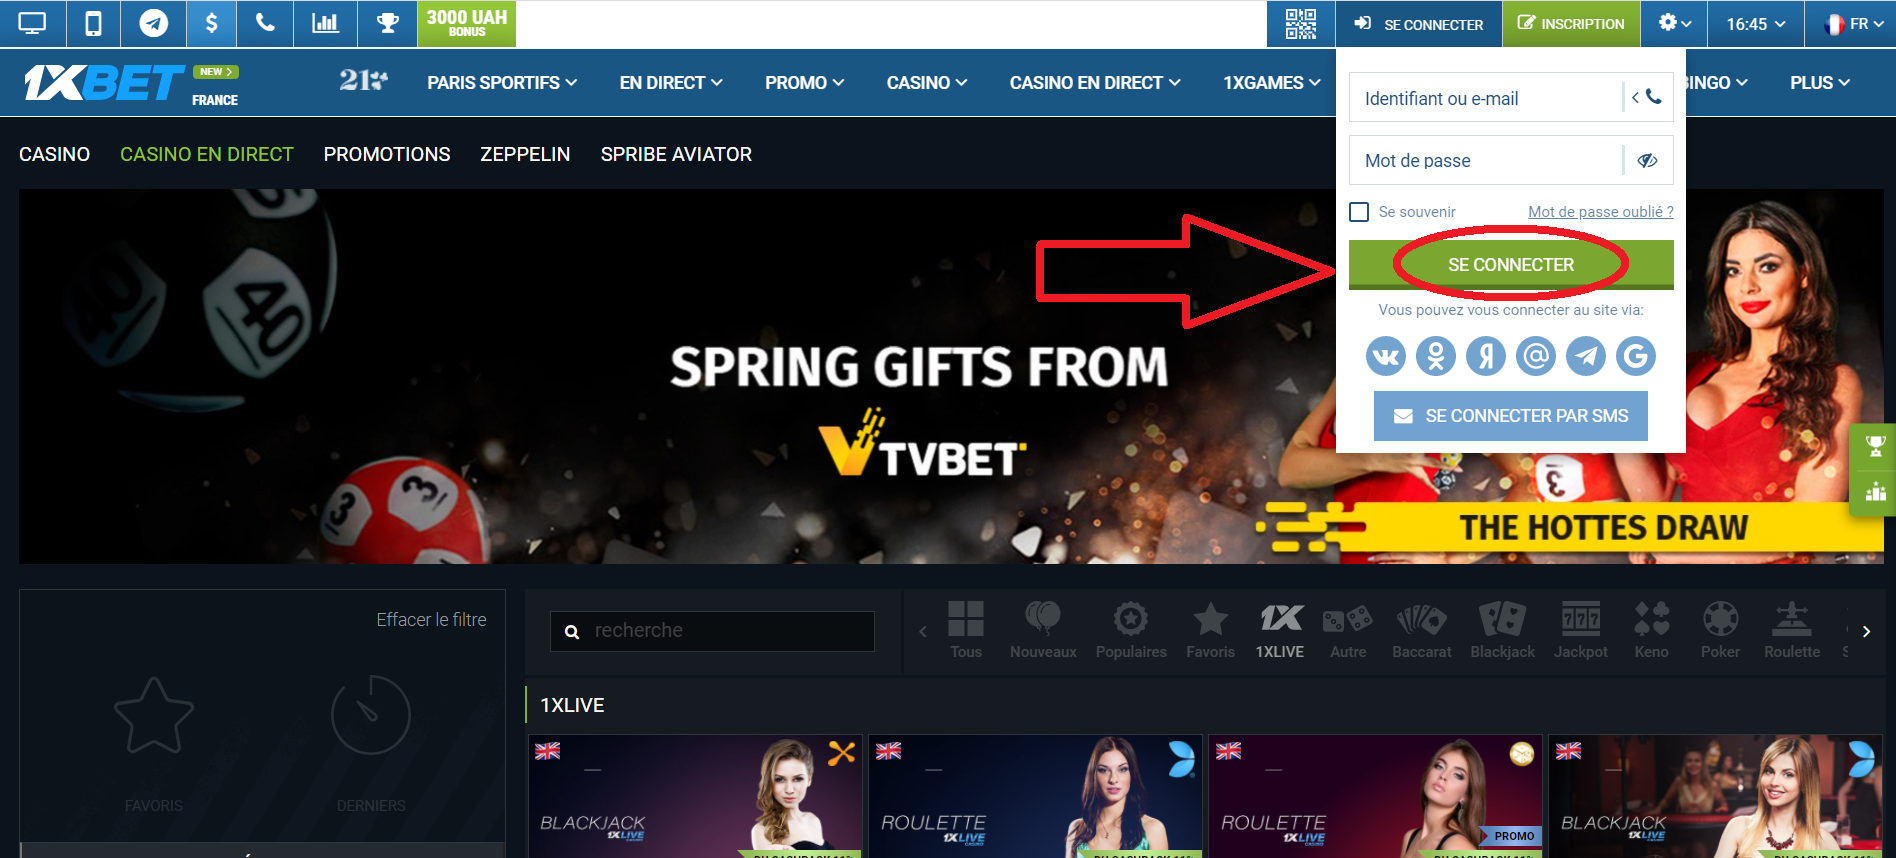This screenshot has height=858, width=1896.
Task: Expand the En Direct menu
Action: (x=671, y=83)
